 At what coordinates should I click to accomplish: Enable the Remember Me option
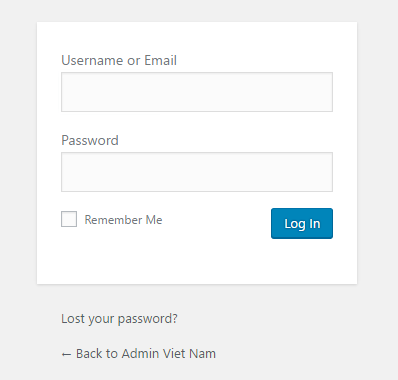pos(69,219)
